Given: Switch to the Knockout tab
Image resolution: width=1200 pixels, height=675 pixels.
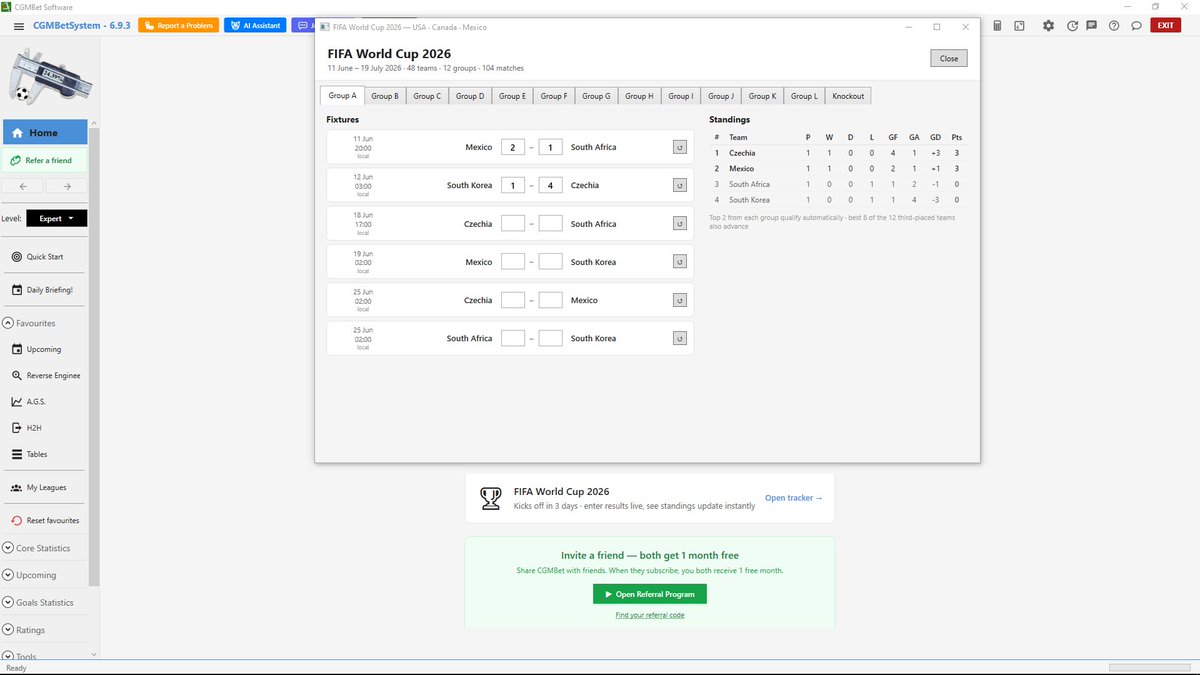Looking at the screenshot, I should (849, 96).
